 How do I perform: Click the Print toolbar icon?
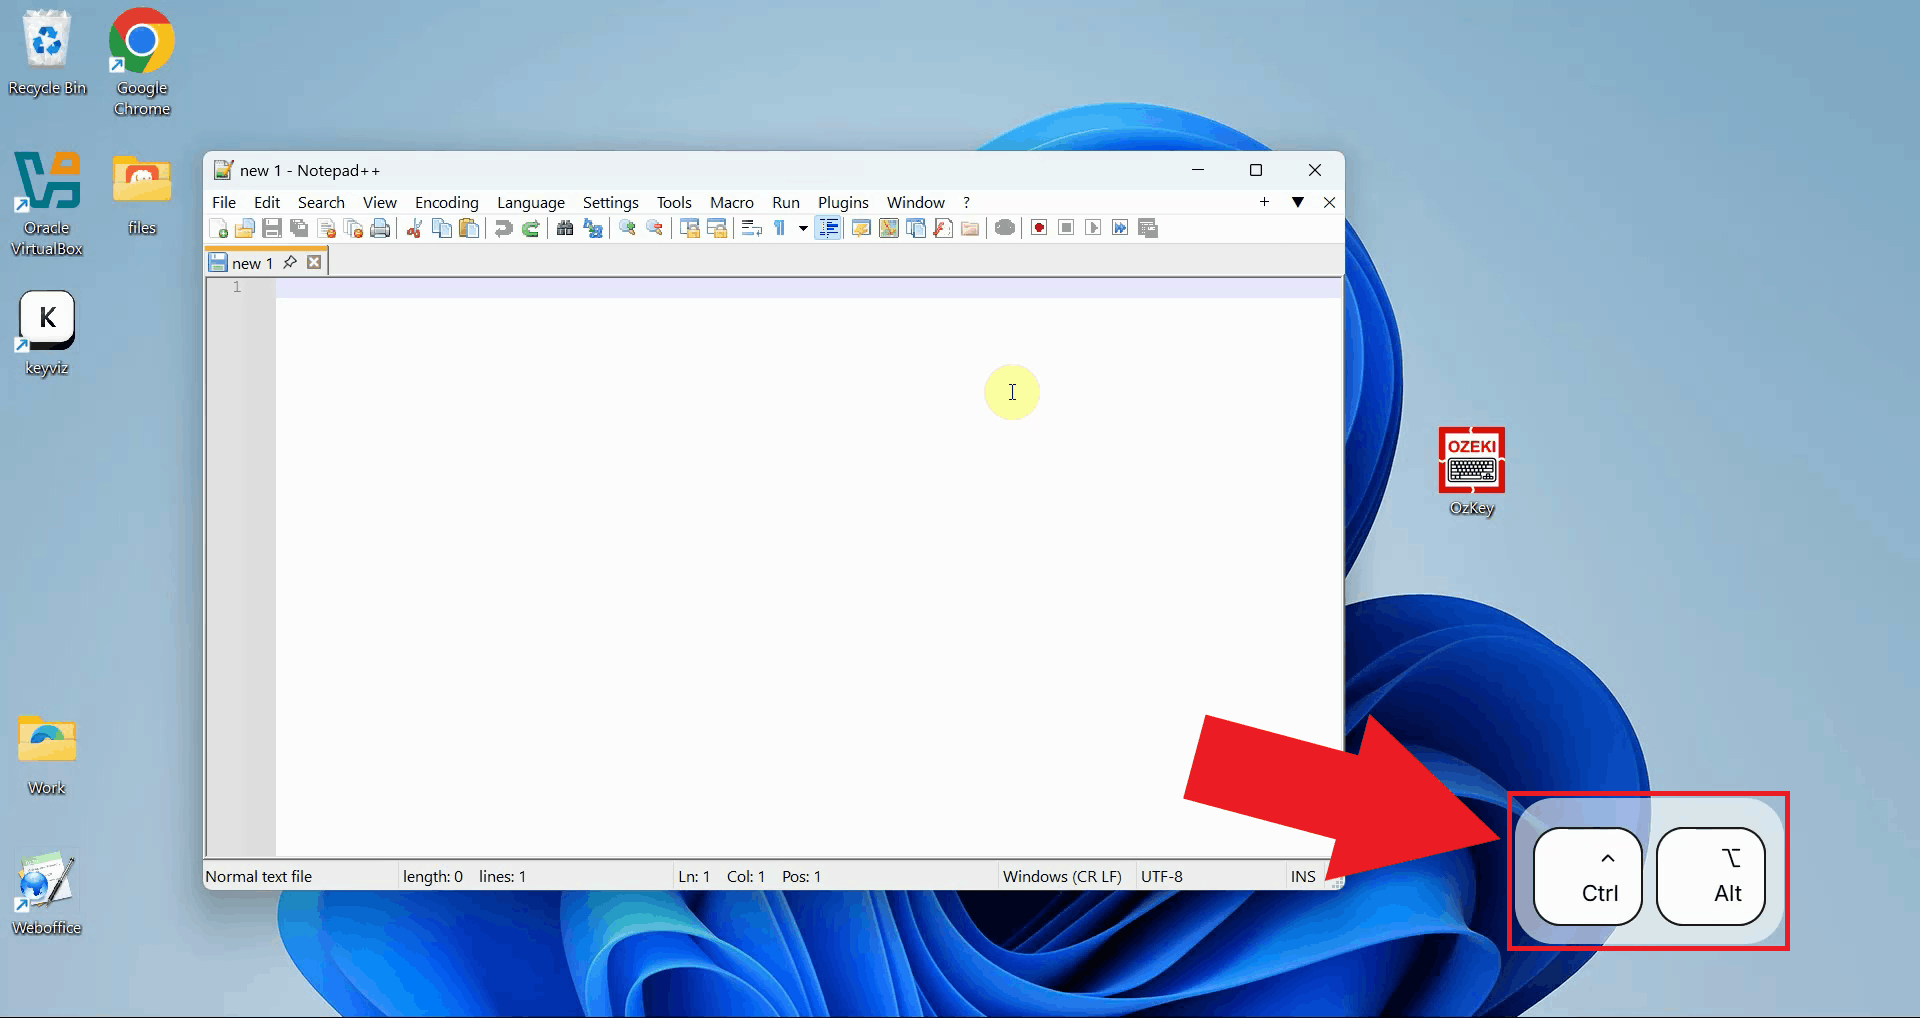(380, 229)
